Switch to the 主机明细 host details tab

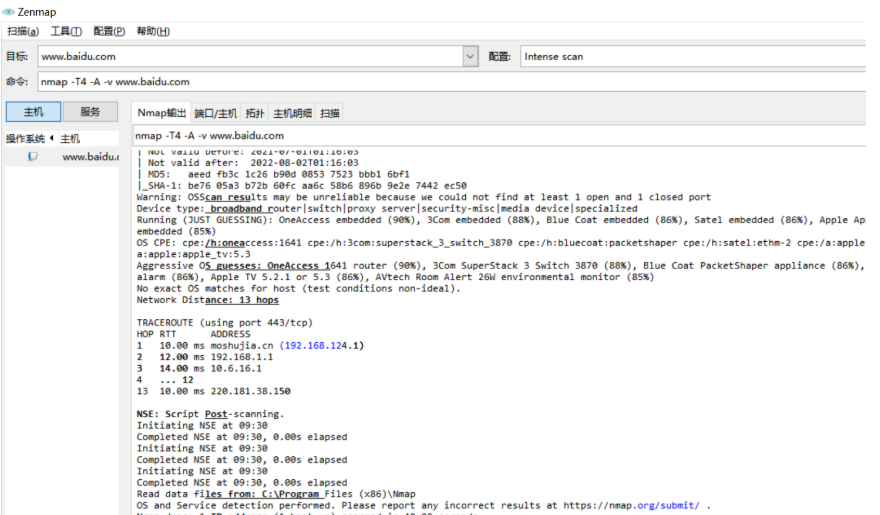(x=292, y=113)
